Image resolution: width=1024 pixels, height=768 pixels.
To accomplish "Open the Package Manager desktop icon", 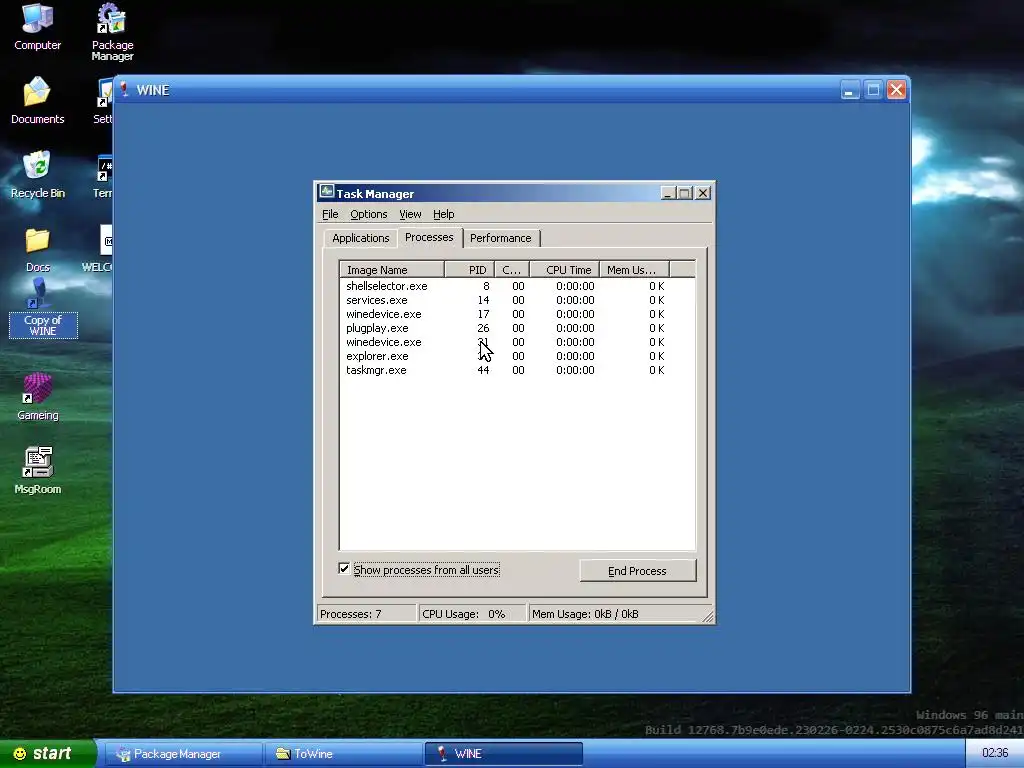I will (112, 33).
